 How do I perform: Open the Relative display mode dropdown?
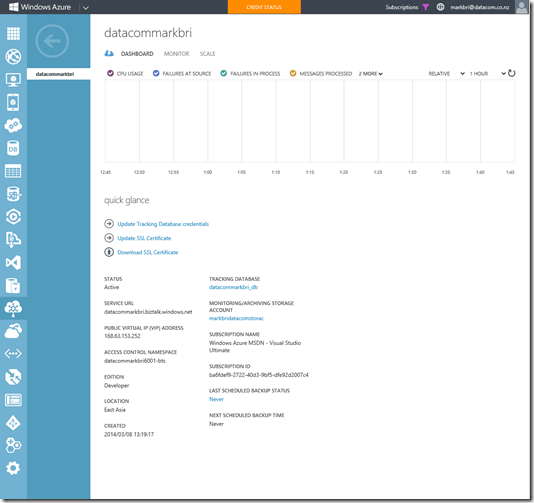[446, 74]
